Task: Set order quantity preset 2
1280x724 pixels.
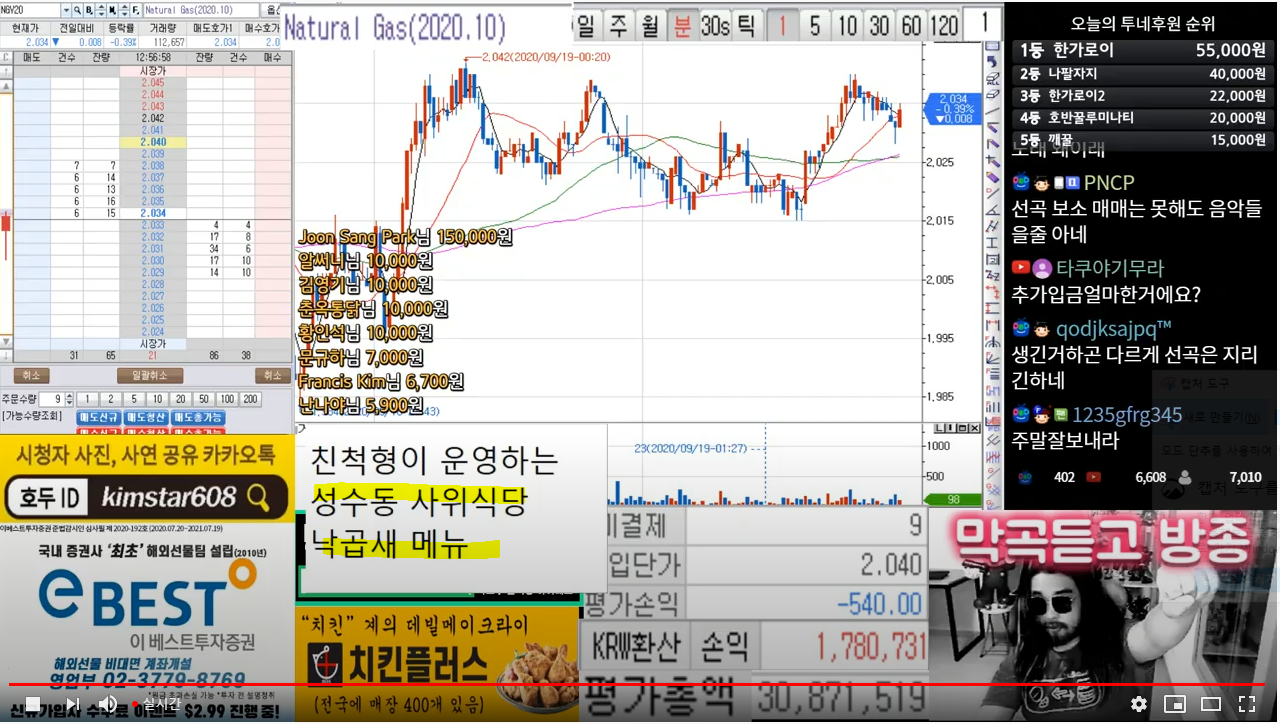Action: (x=111, y=399)
